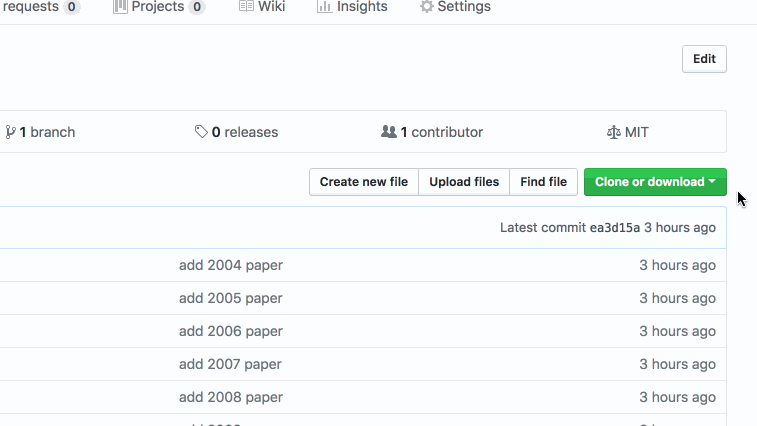Click the people icon beside 1 contributor
The image size is (757, 426).
(389, 131)
